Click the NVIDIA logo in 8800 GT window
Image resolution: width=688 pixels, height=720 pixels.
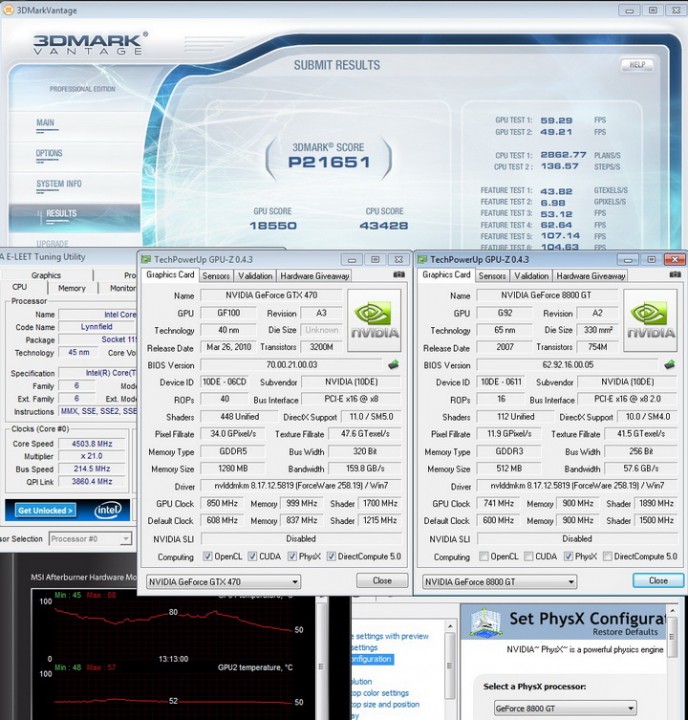pos(650,321)
